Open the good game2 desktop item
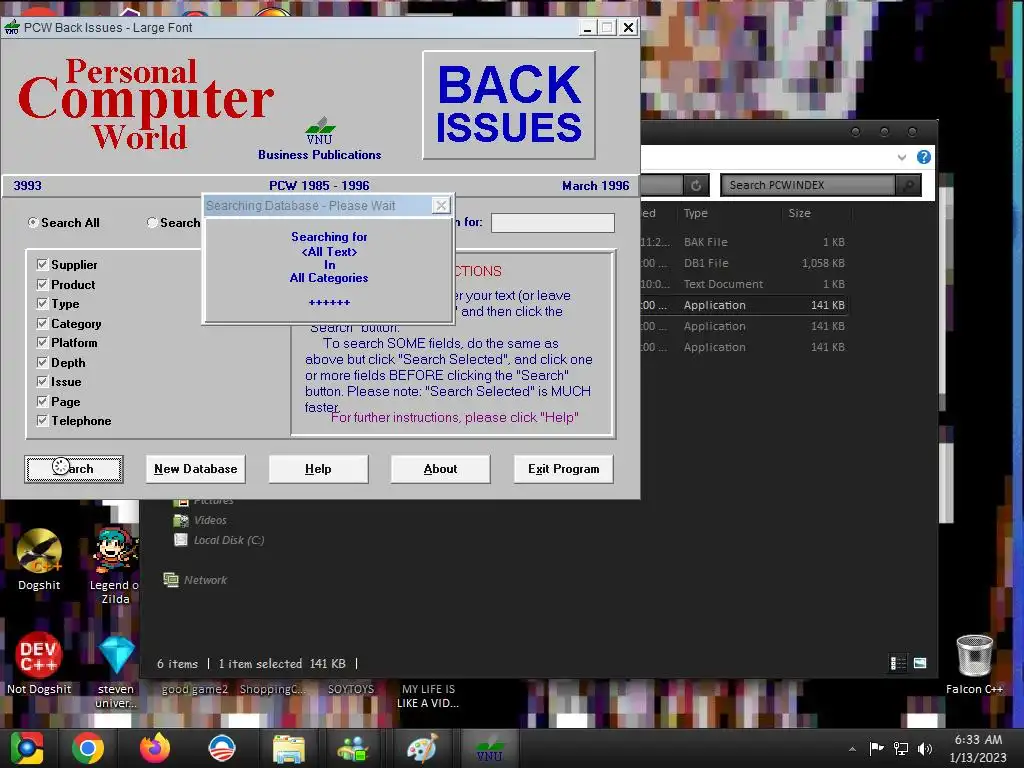Screen dimensions: 1024x768 [195, 689]
